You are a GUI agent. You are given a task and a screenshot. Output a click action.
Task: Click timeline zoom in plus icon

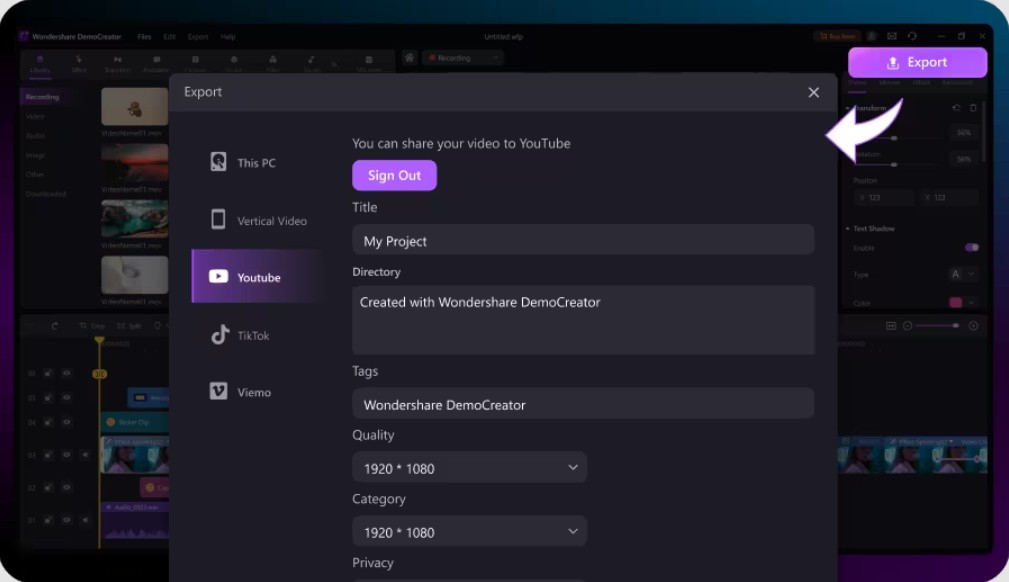pyautogui.click(x=973, y=326)
